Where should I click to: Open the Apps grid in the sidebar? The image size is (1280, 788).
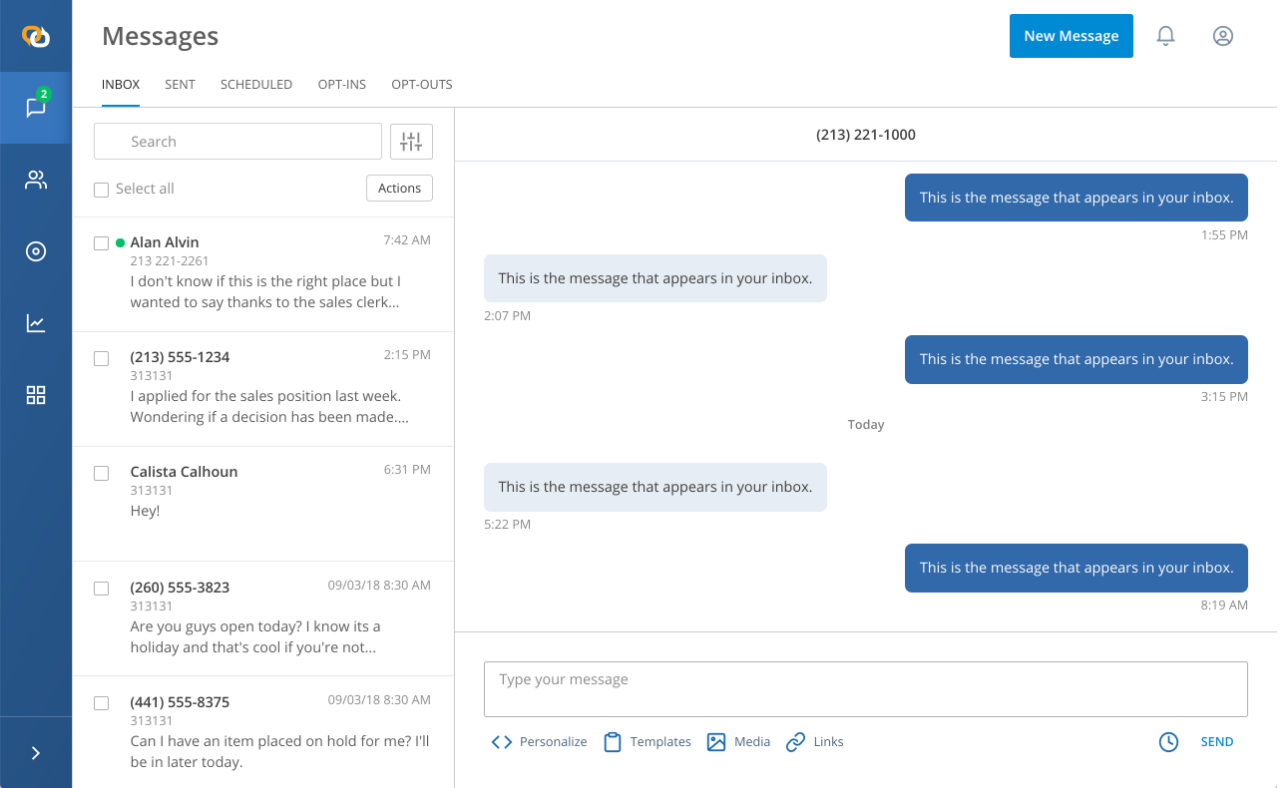36,395
